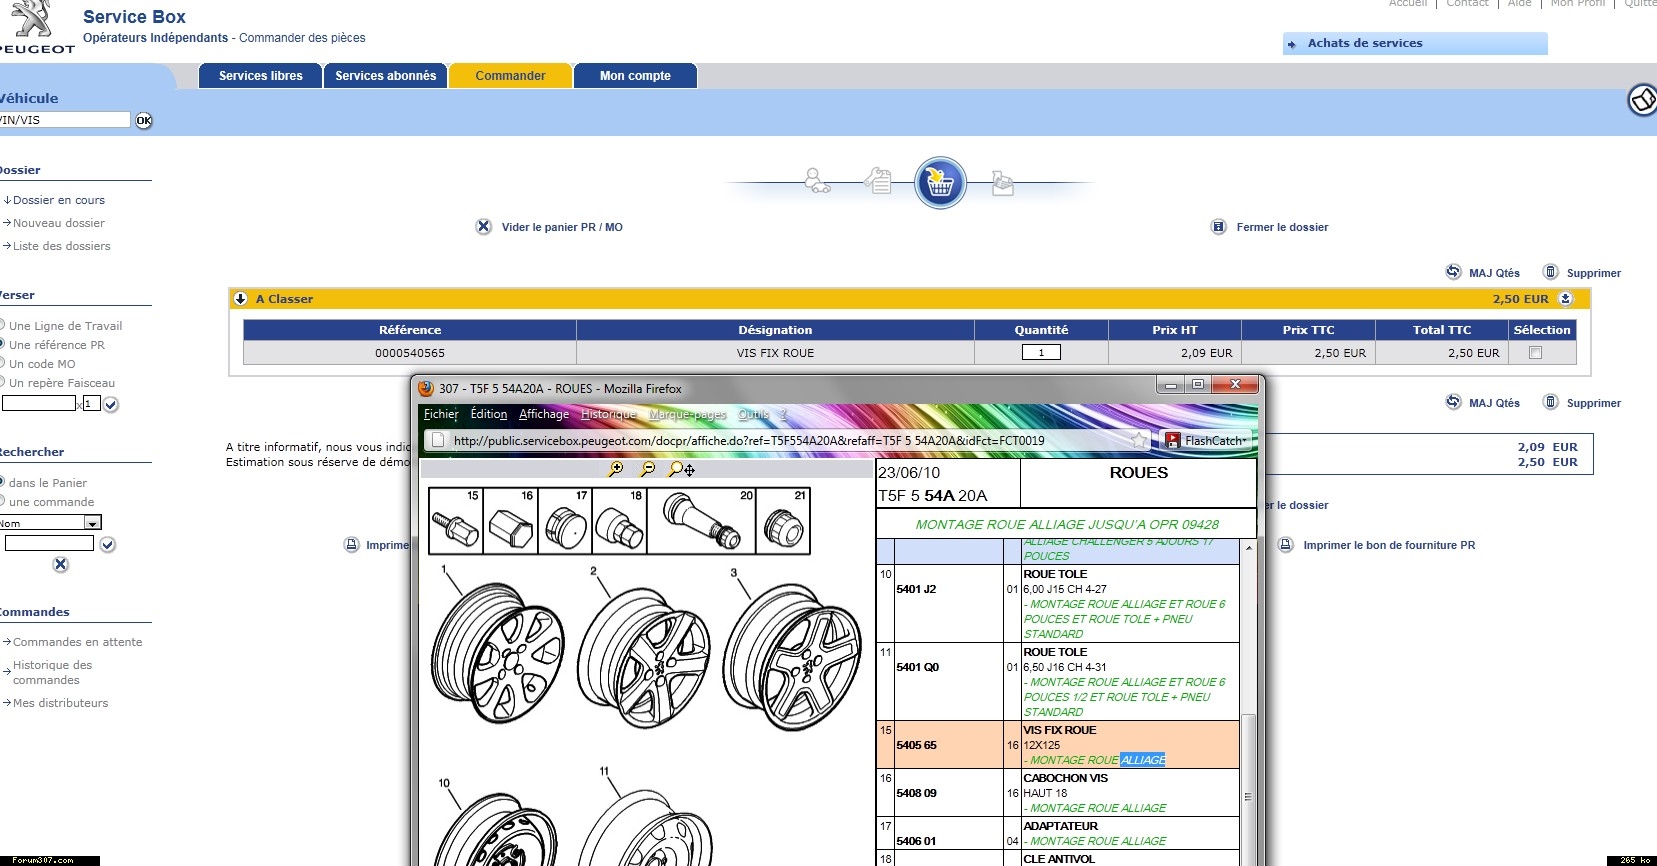Switch to the Commander tab

510,76
